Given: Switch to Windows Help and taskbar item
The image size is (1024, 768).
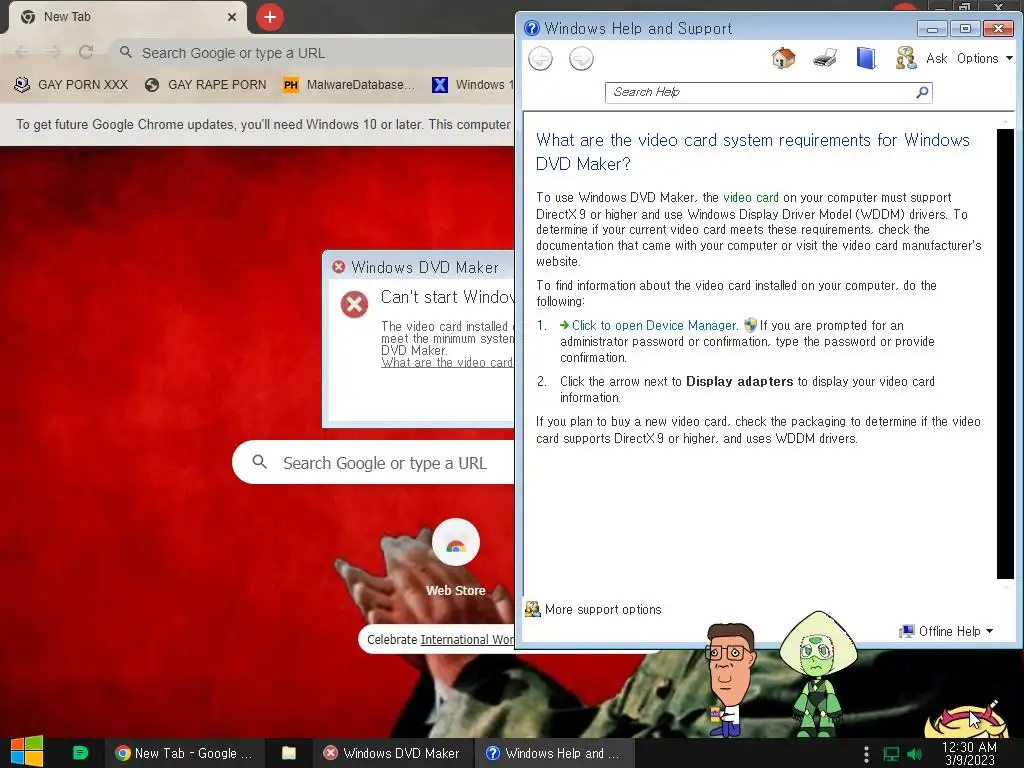Looking at the screenshot, I should [554, 753].
